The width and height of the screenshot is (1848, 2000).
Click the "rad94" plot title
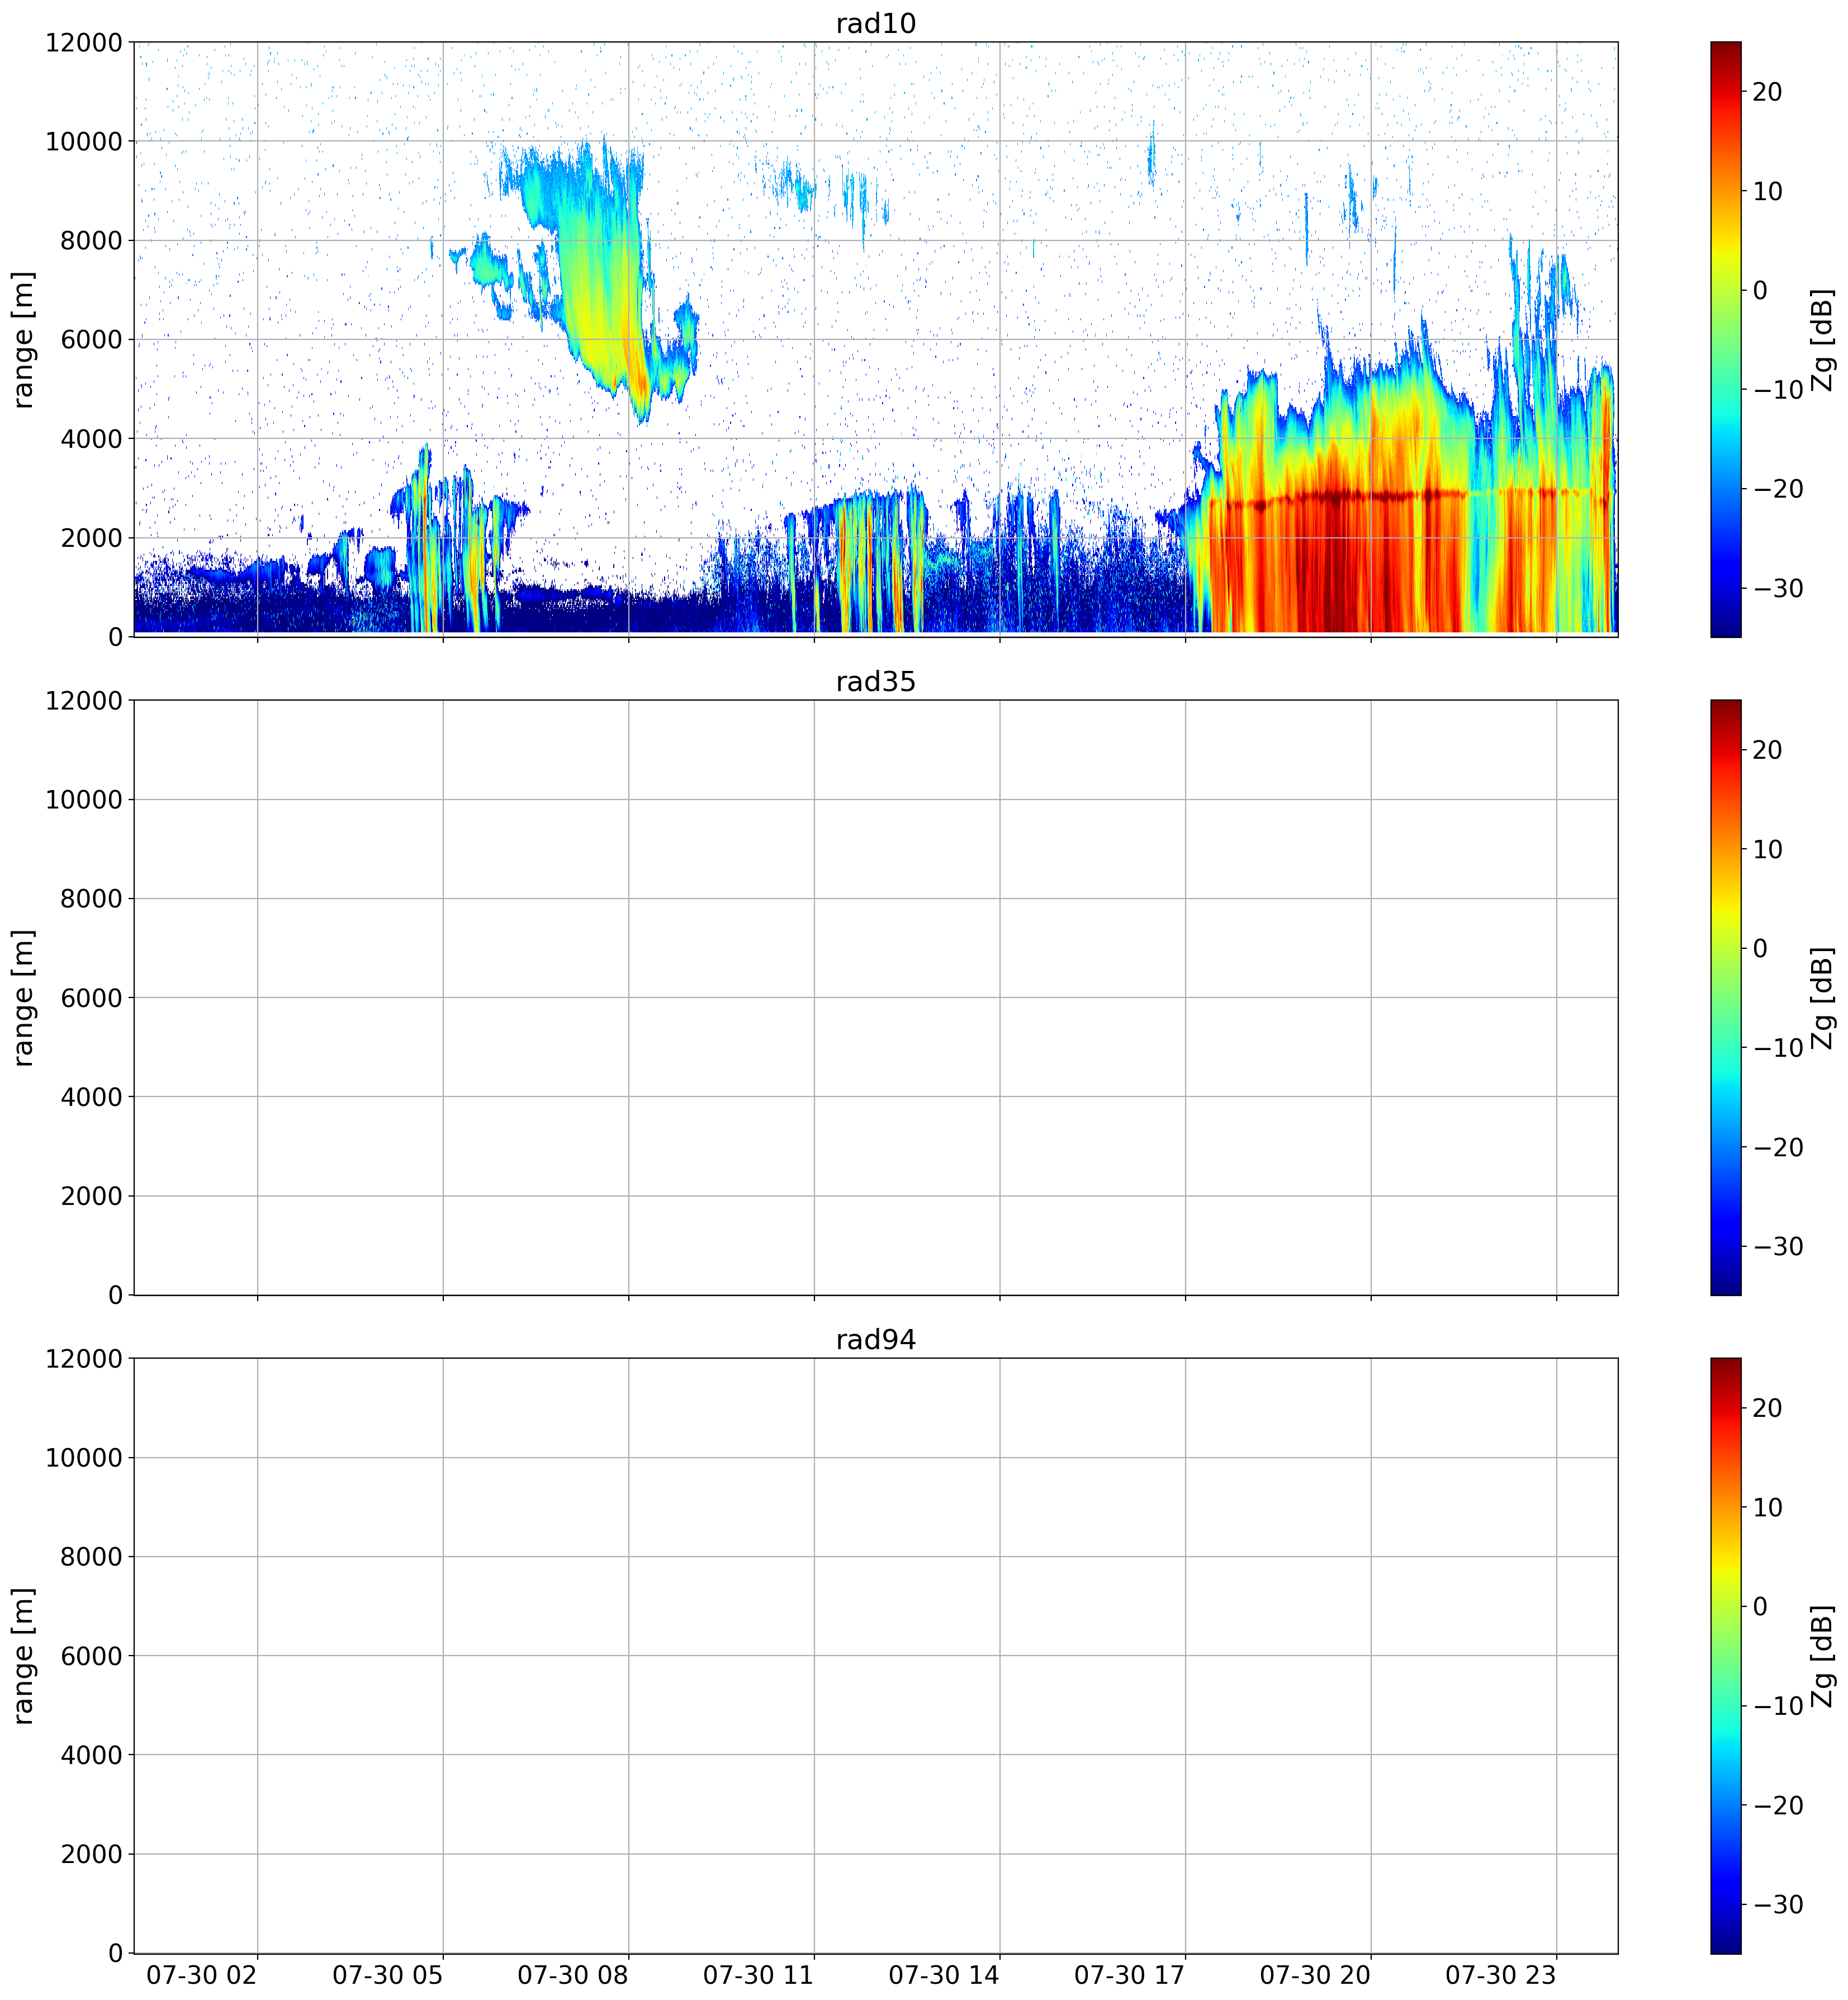coord(876,1340)
